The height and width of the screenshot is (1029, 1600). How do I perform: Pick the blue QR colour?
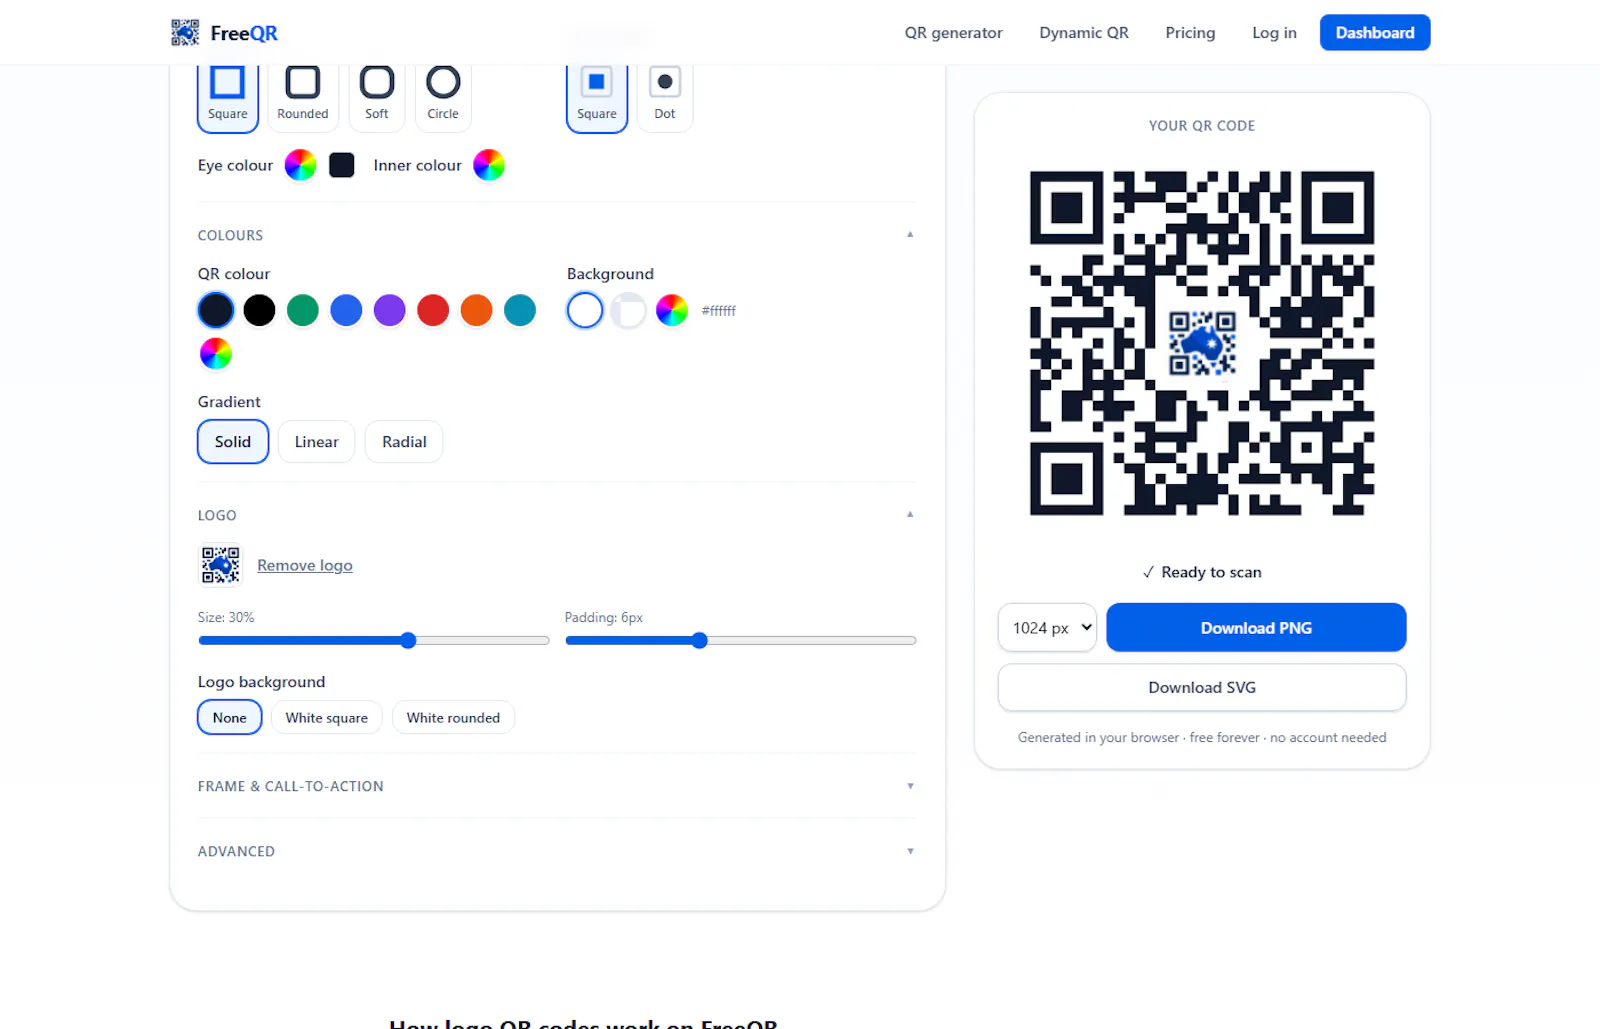pyautogui.click(x=346, y=310)
